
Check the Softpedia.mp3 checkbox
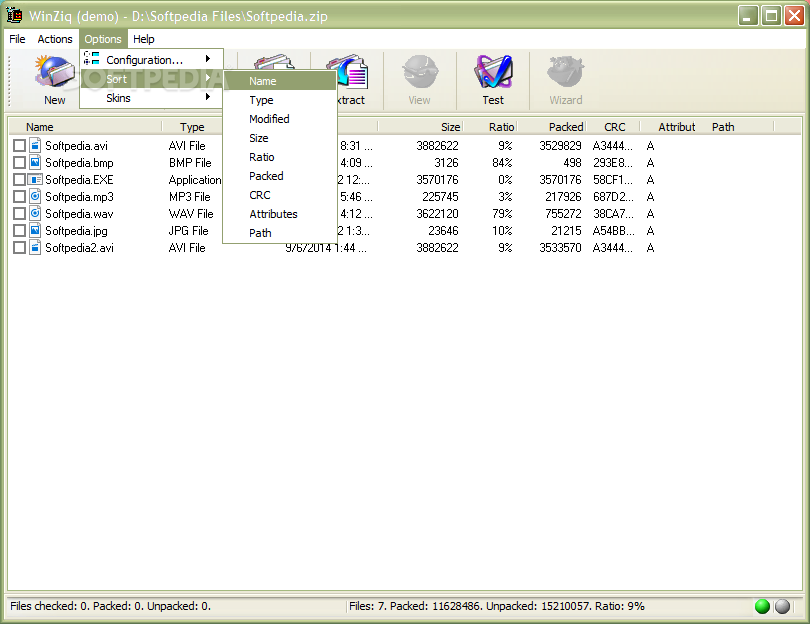(19, 197)
